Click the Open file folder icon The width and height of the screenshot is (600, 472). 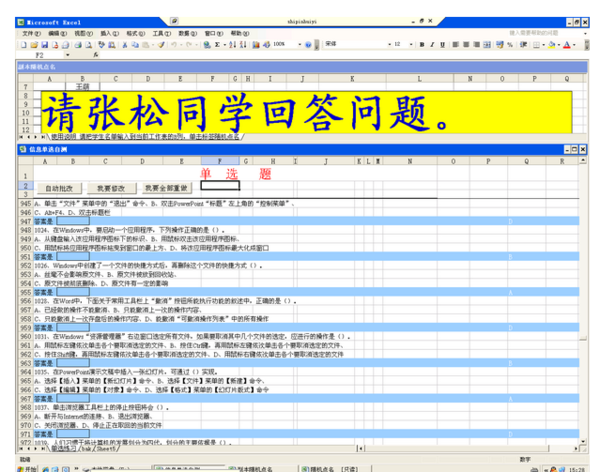coord(34,45)
